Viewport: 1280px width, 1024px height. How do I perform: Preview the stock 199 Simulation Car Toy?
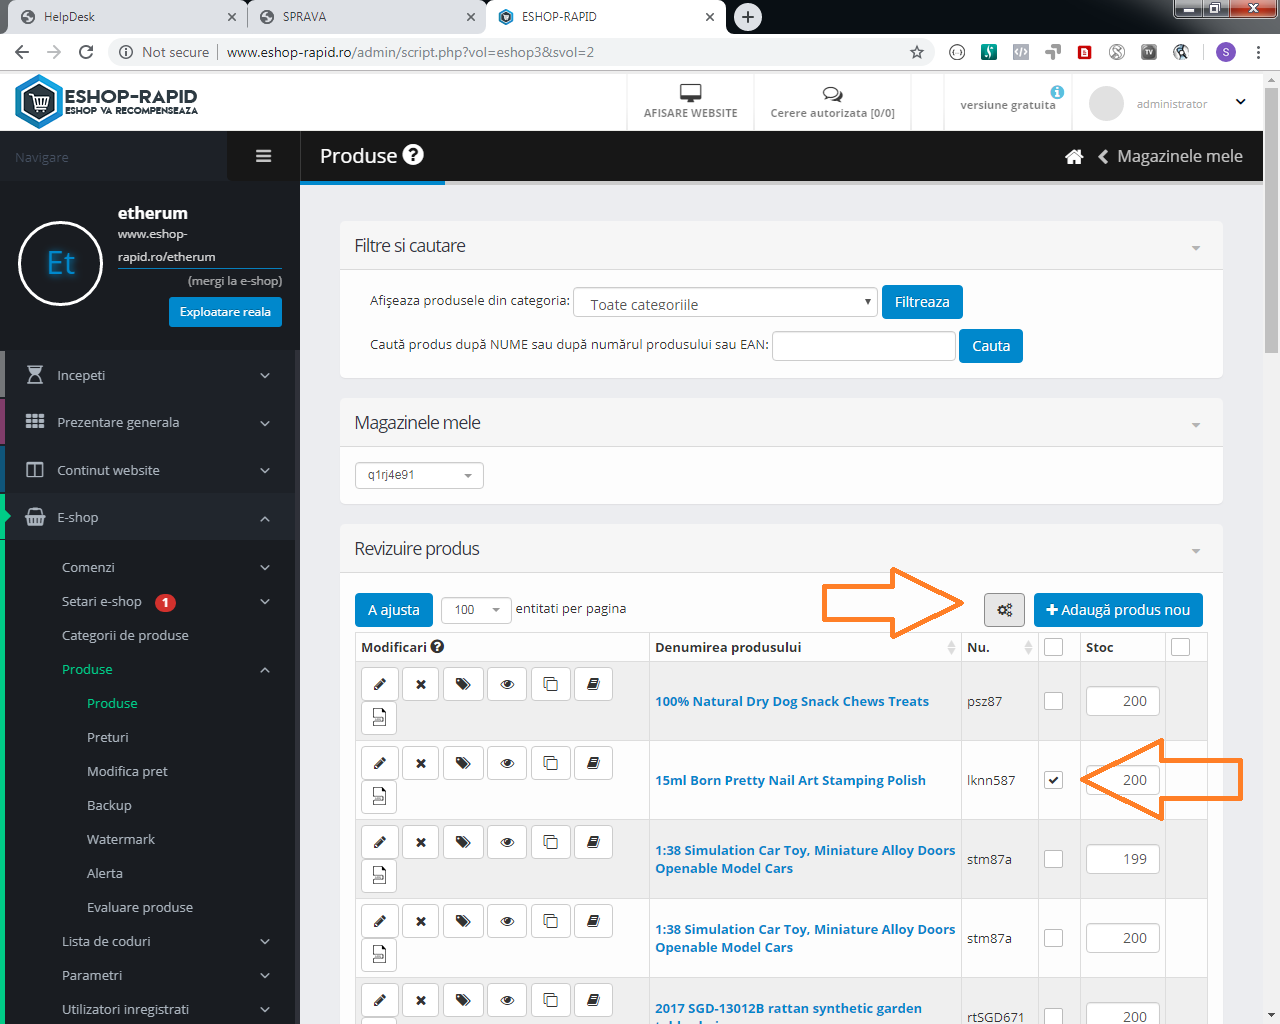507,842
